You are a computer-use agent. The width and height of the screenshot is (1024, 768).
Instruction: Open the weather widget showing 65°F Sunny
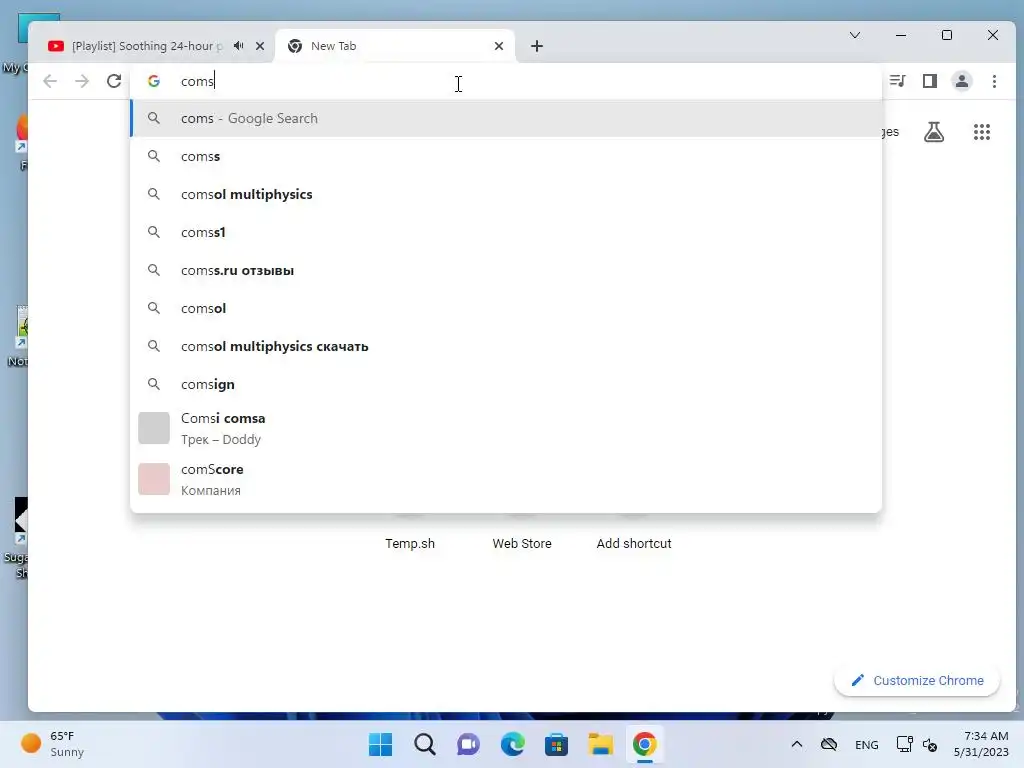(54, 744)
